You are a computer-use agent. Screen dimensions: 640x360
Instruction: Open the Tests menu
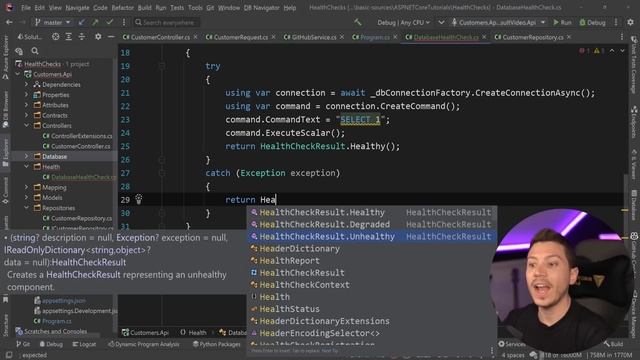[177, 8]
